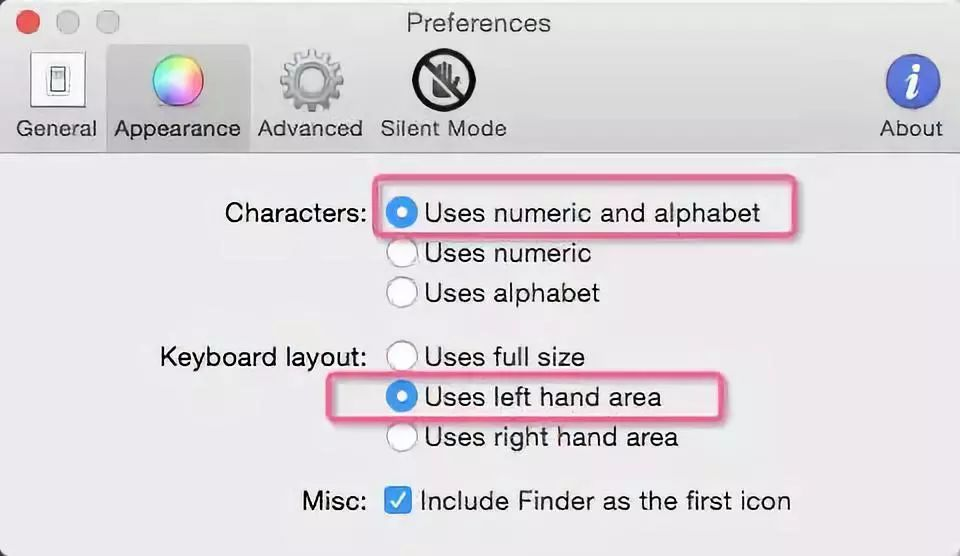Choose the "Uses numeric" characters option

click(x=402, y=253)
